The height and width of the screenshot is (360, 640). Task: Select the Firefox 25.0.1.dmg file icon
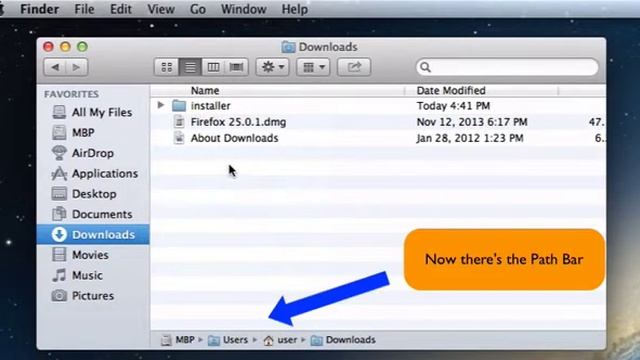tap(179, 122)
